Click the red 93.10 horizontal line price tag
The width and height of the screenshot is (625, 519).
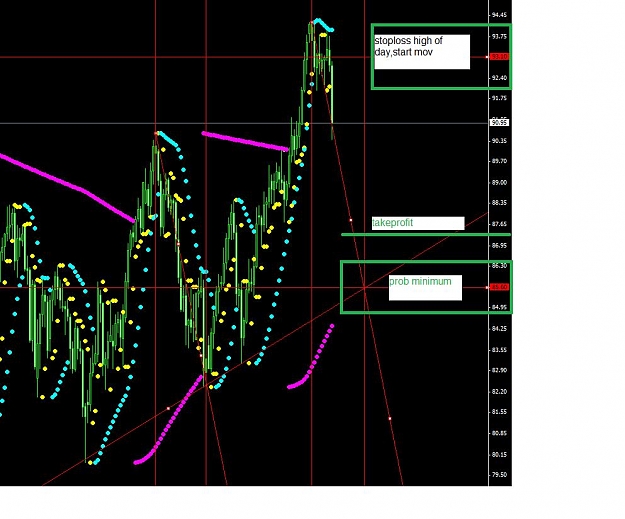499,57
